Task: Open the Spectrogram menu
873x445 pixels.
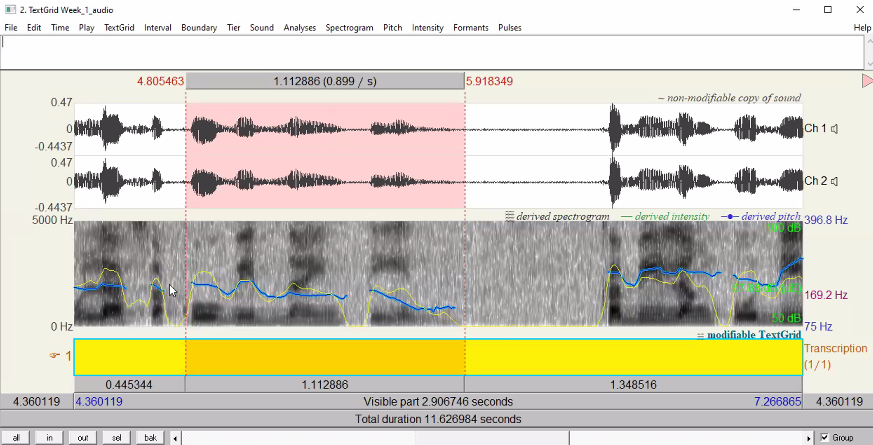Action: (x=349, y=28)
